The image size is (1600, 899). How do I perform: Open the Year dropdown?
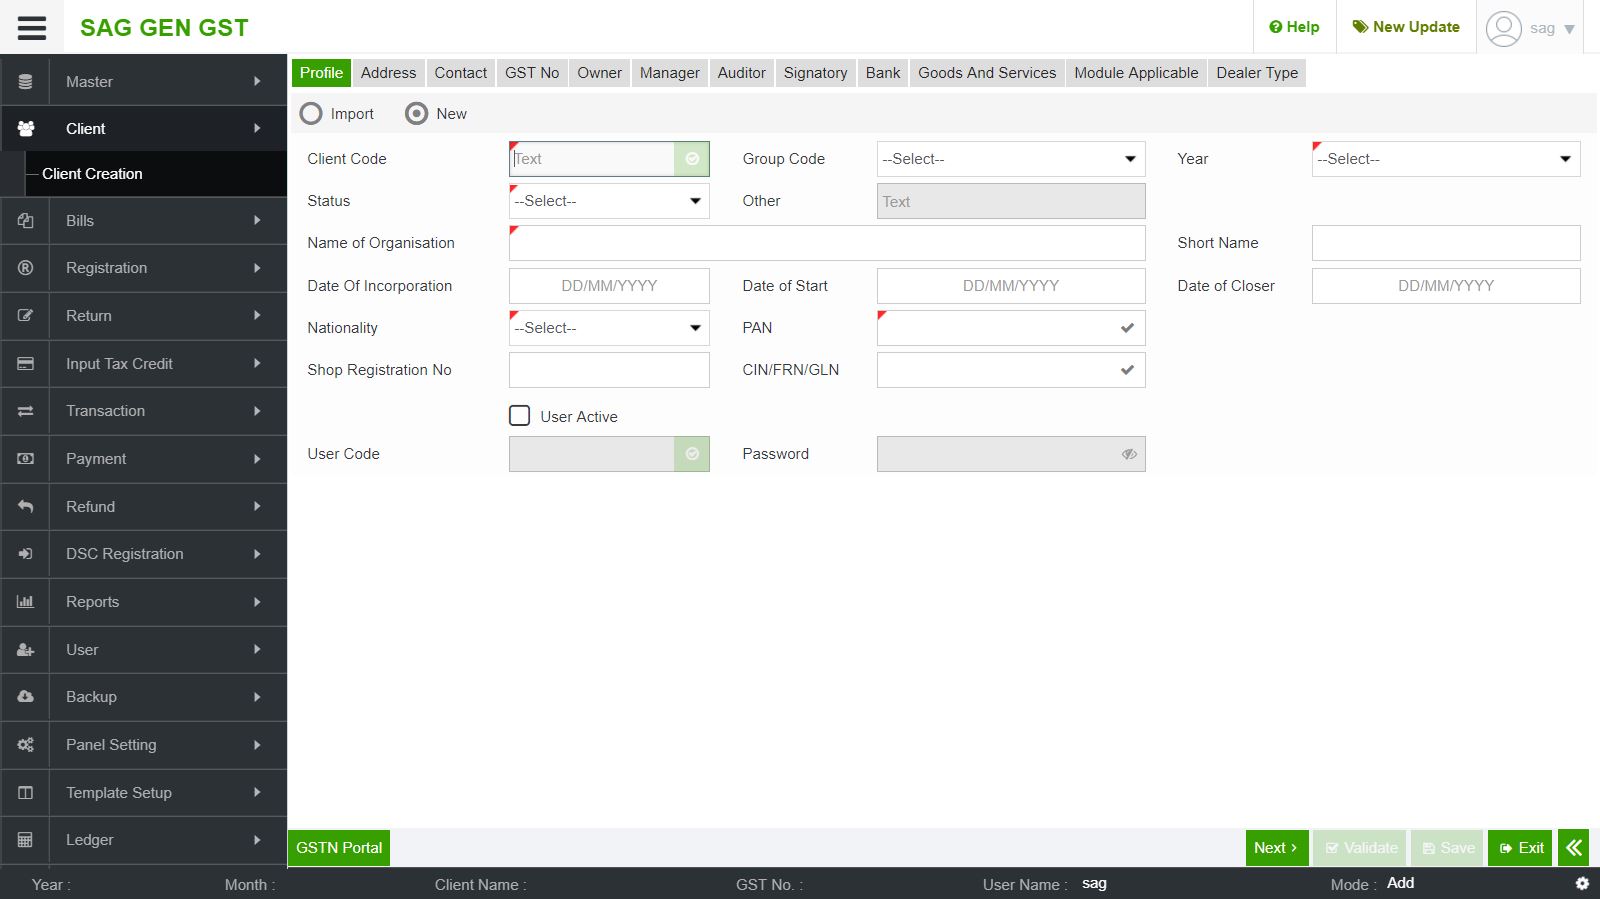(x=1446, y=159)
